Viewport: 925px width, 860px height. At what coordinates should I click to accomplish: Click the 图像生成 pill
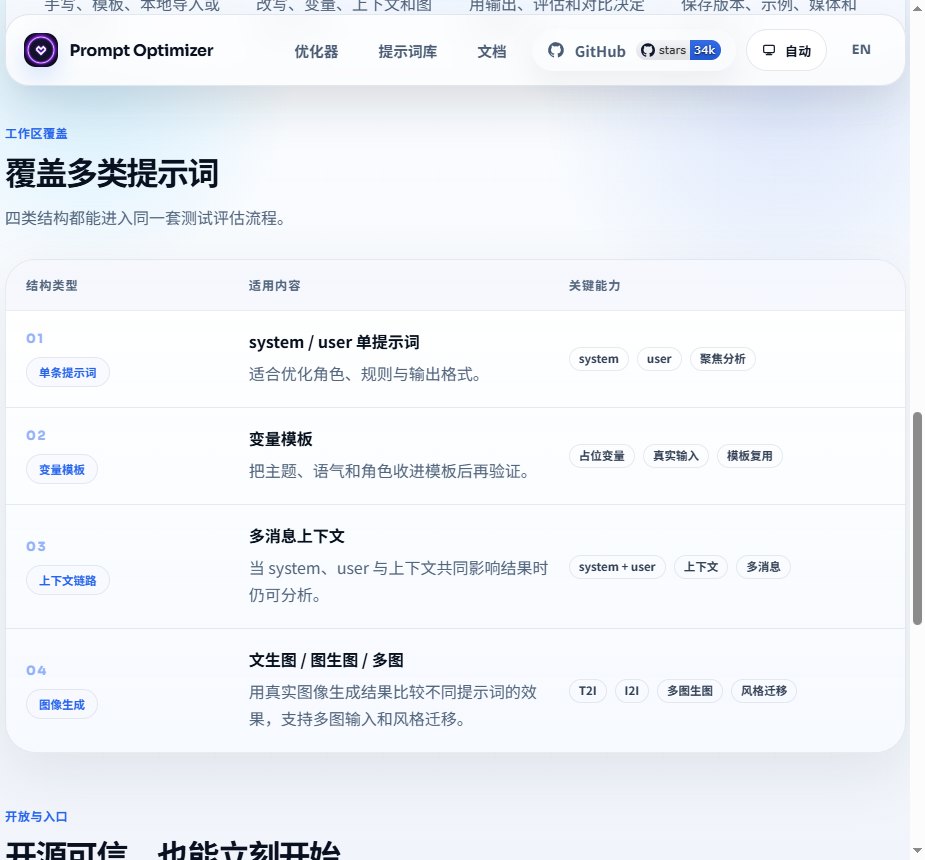coord(62,704)
